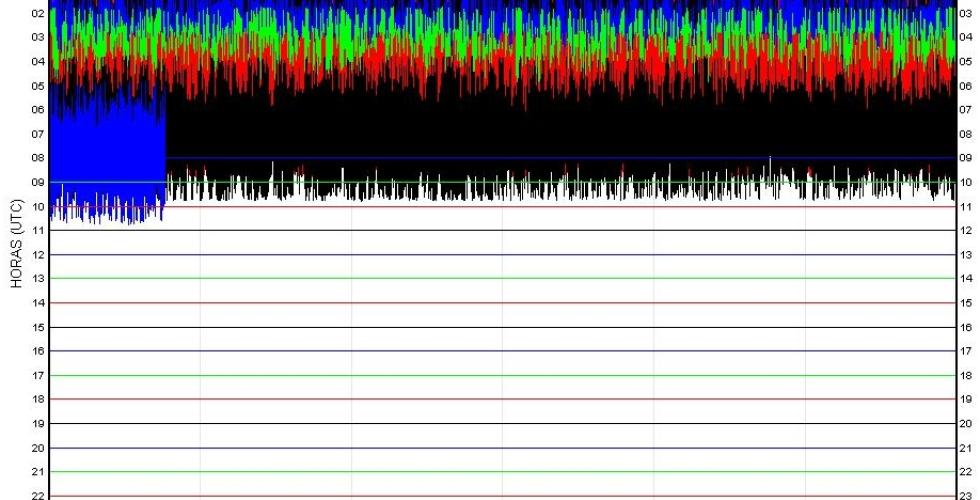Image resolution: width=980 pixels, height=500 pixels.
Task: Pick hour label "17" on the left axis
Action: click(38, 376)
